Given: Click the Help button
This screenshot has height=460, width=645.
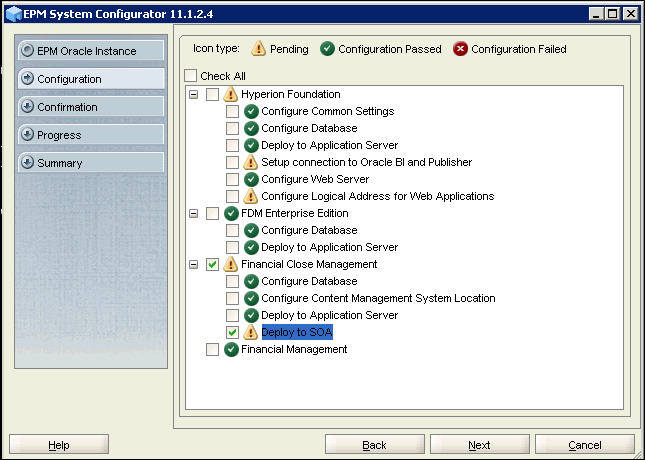Looking at the screenshot, I should point(59,445).
